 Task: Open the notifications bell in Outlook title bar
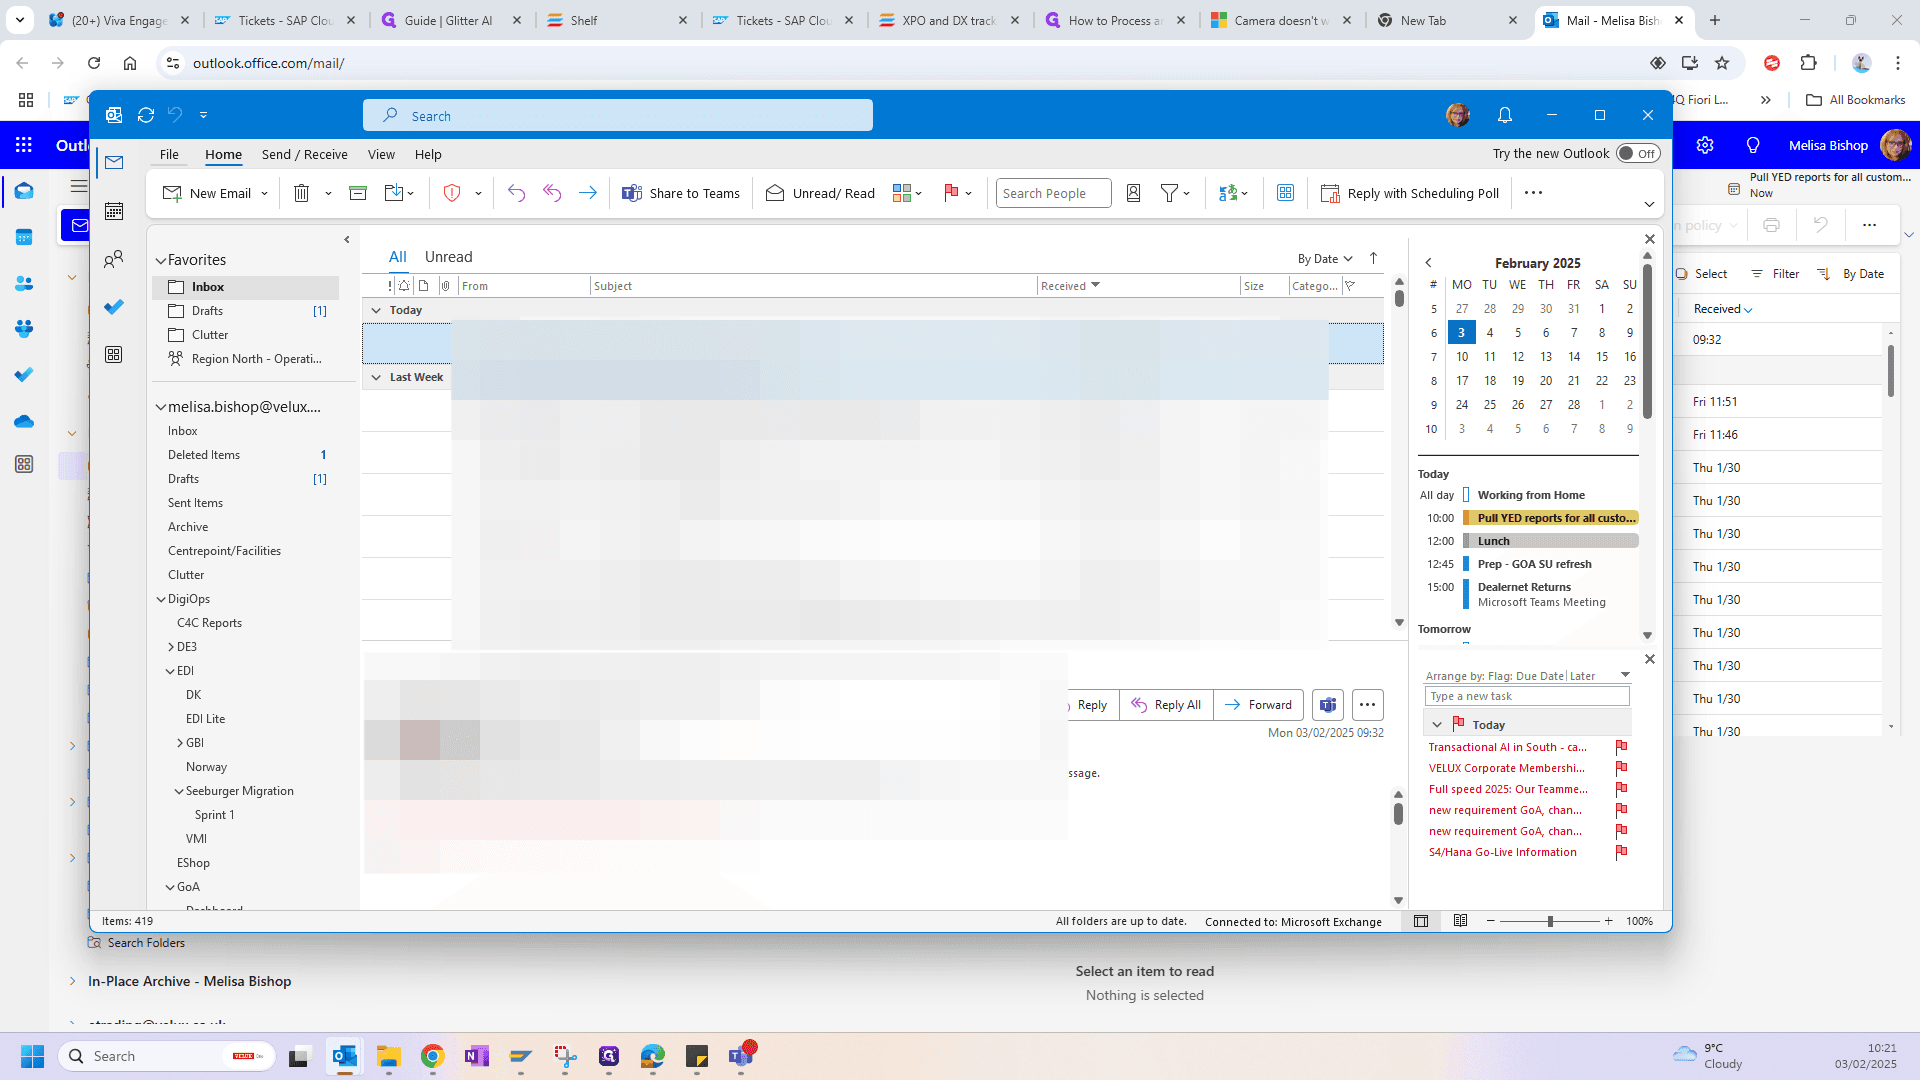click(1505, 115)
